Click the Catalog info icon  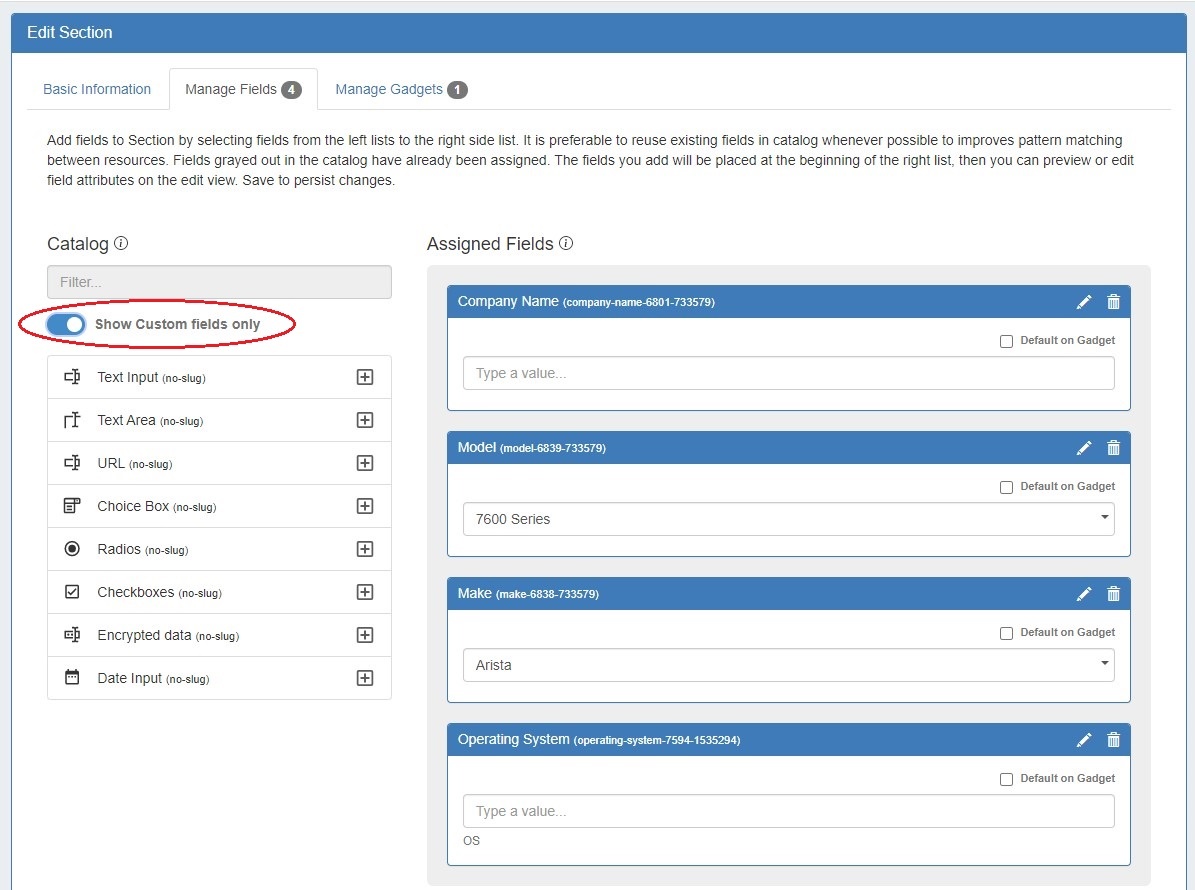[121, 243]
